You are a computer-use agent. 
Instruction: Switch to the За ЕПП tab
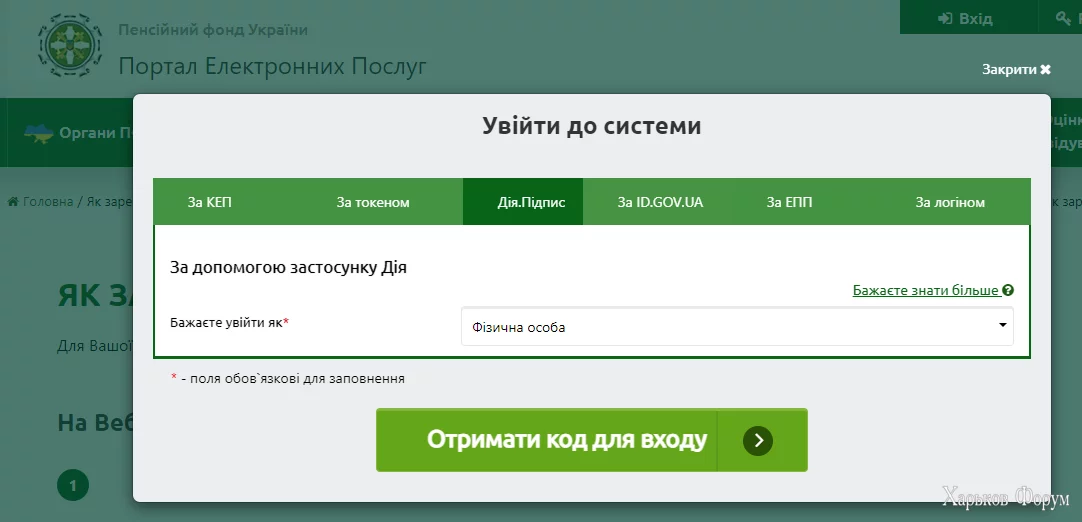[x=789, y=202]
